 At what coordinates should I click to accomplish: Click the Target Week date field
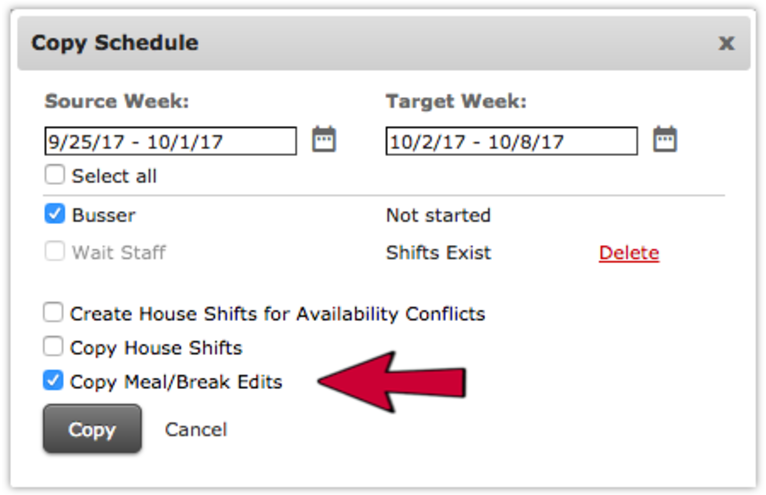point(511,141)
